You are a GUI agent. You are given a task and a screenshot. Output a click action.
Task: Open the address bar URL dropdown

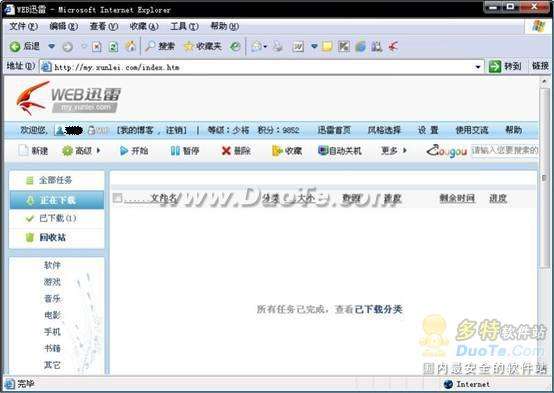[478, 67]
